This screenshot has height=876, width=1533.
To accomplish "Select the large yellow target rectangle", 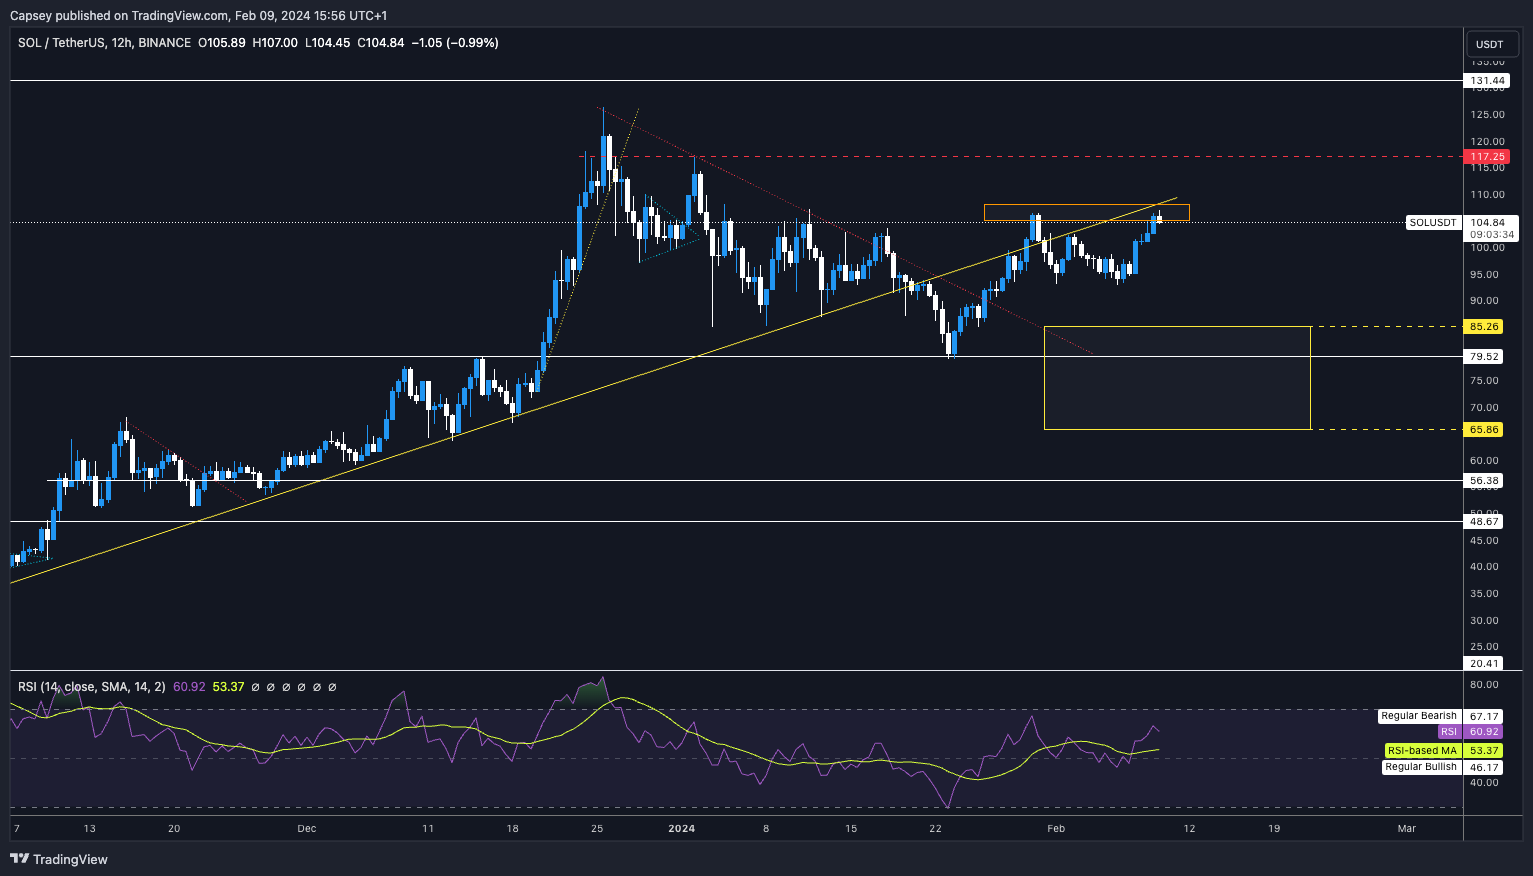I will (1176, 378).
